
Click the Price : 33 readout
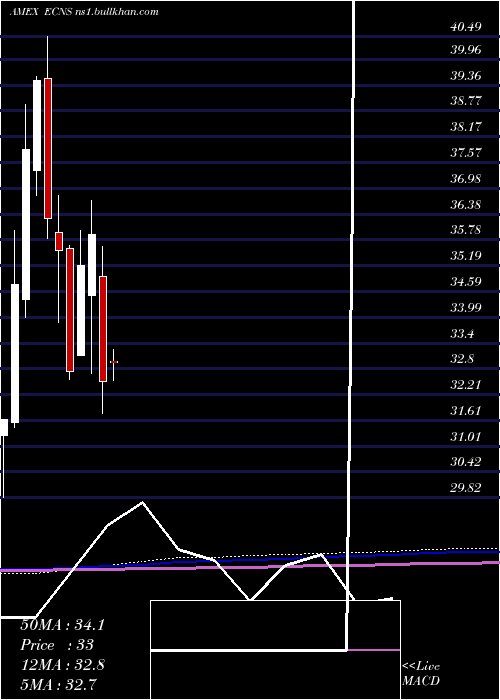(x=57, y=645)
